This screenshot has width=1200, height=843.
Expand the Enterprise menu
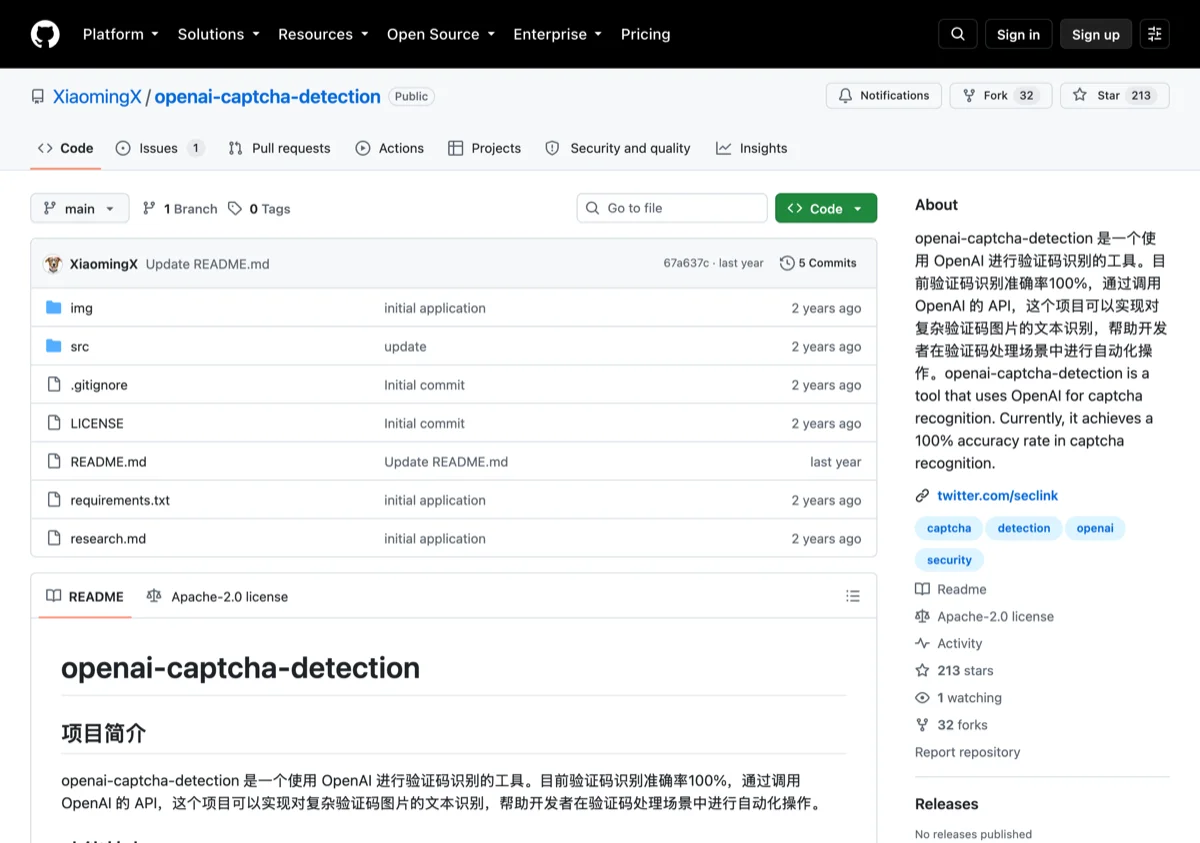tap(558, 34)
